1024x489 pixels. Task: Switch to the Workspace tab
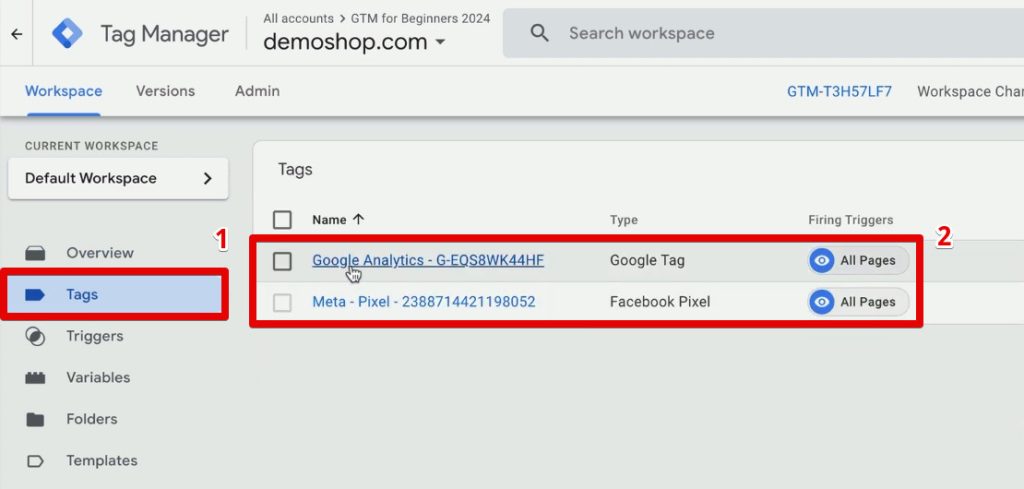pos(63,91)
